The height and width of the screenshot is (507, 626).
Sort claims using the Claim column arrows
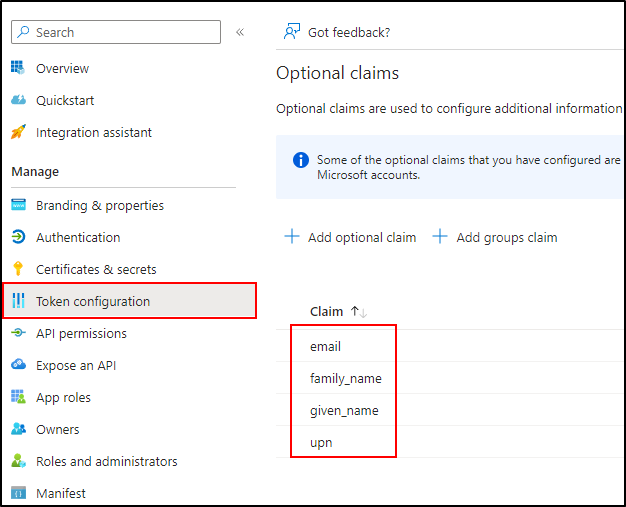pyautogui.click(x=359, y=312)
